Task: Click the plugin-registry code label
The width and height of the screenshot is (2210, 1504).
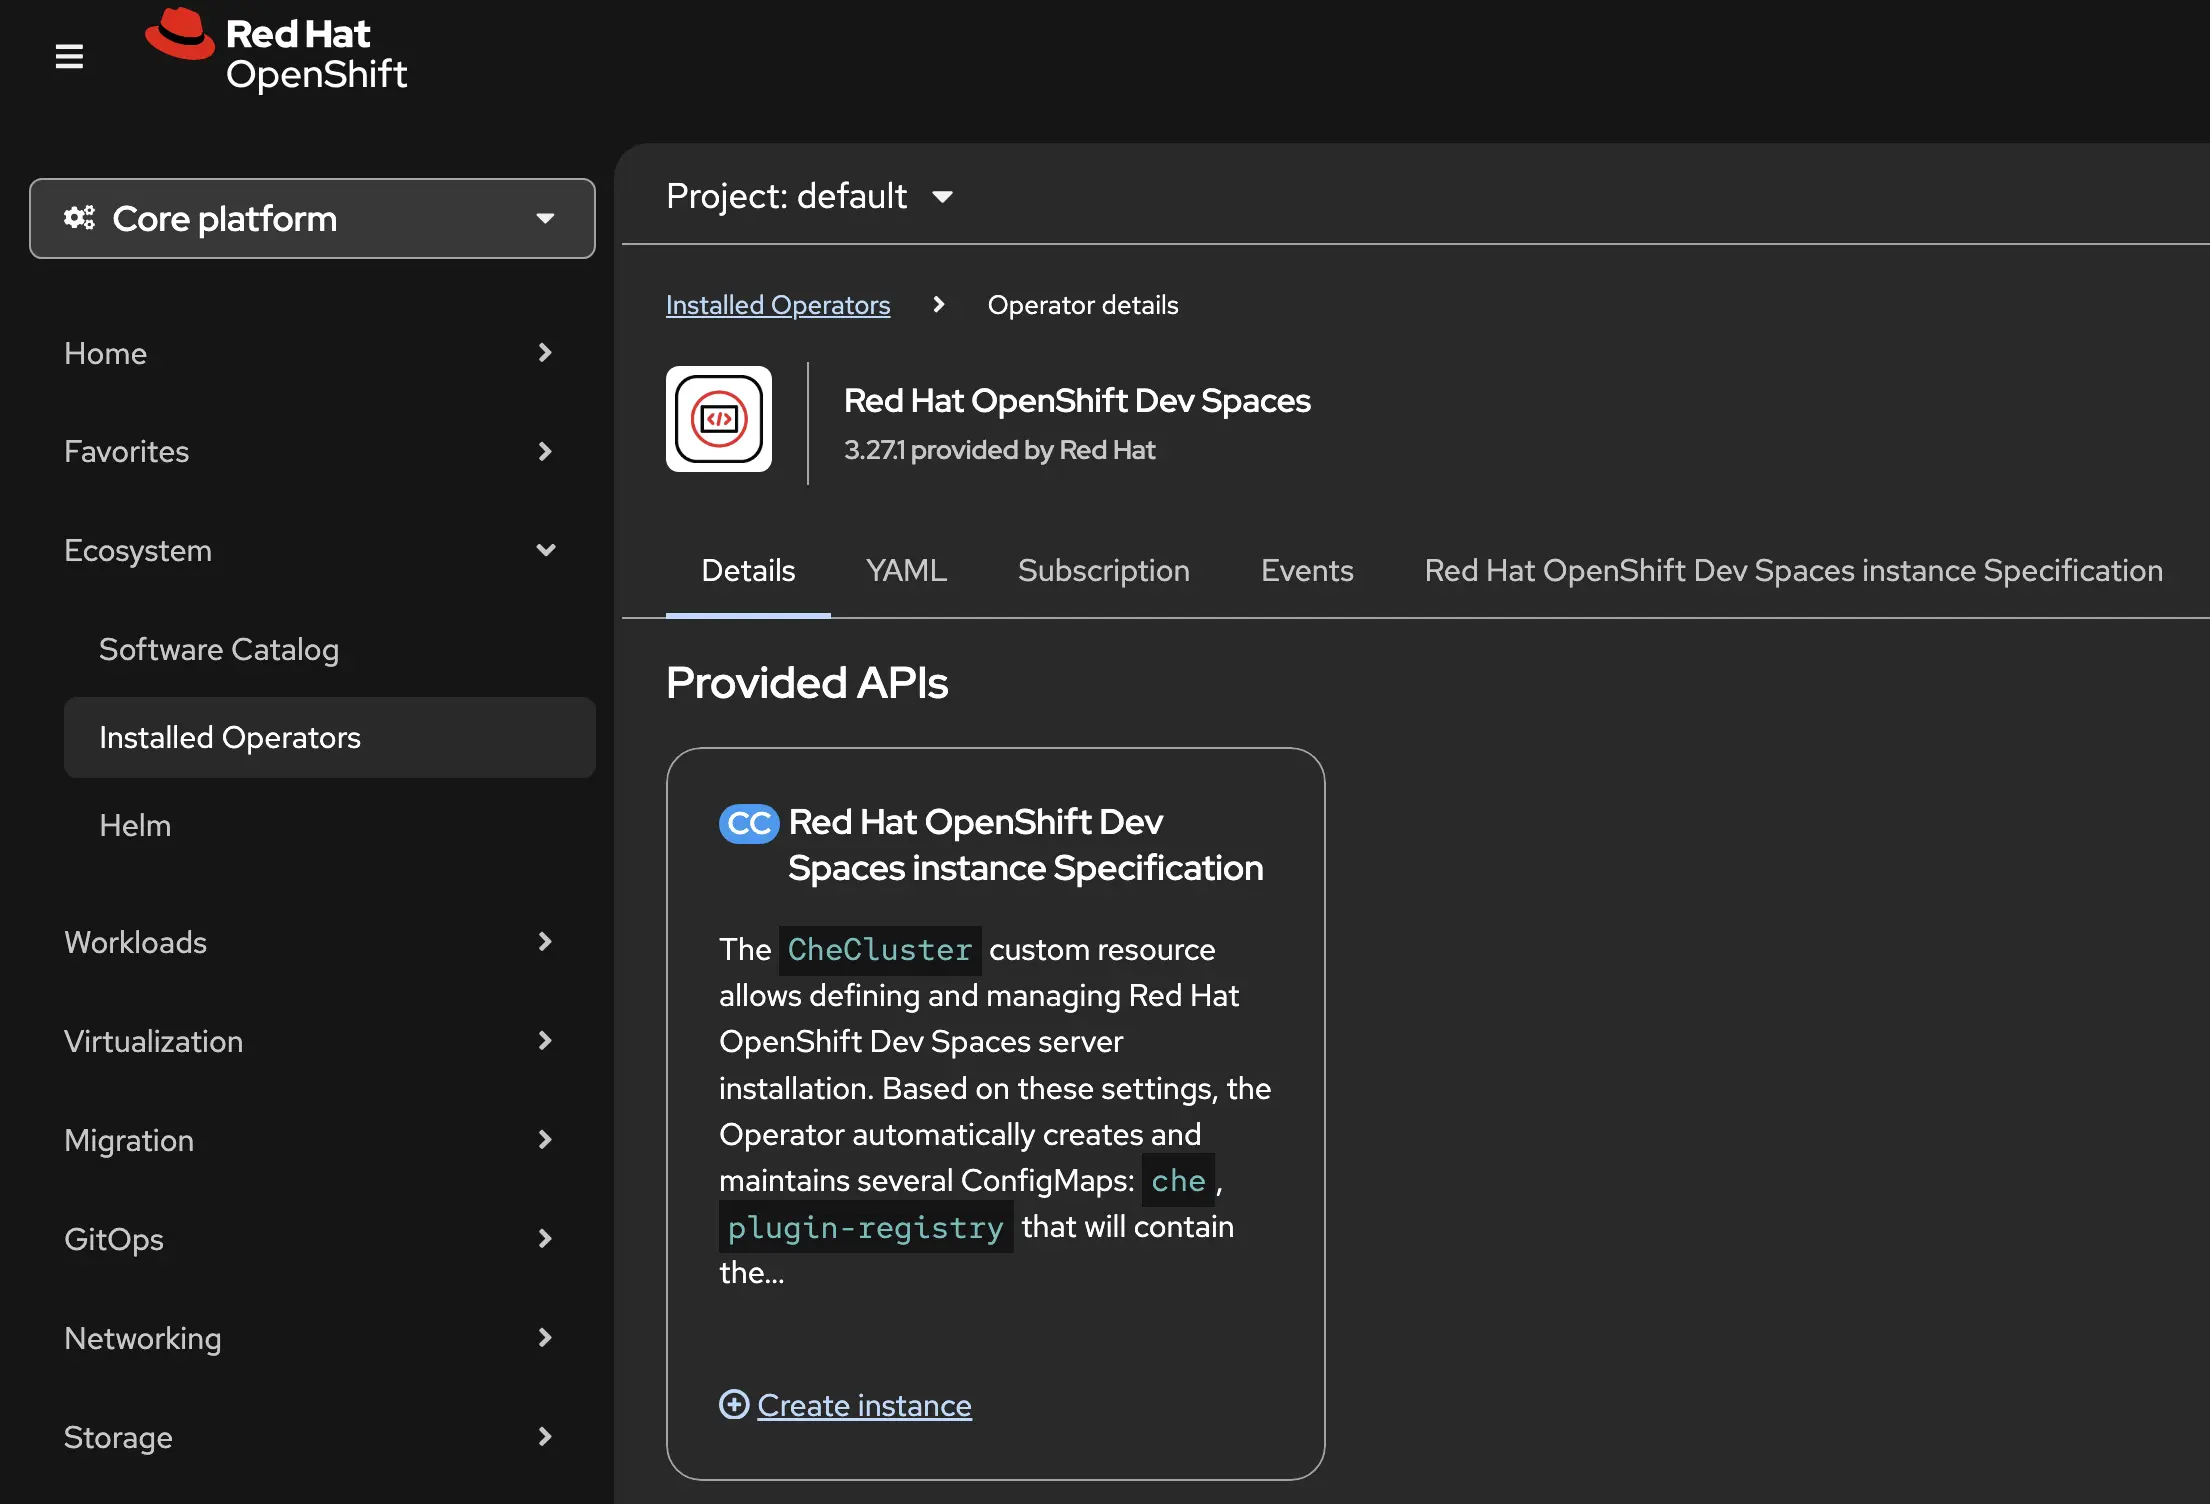Action: point(866,1228)
